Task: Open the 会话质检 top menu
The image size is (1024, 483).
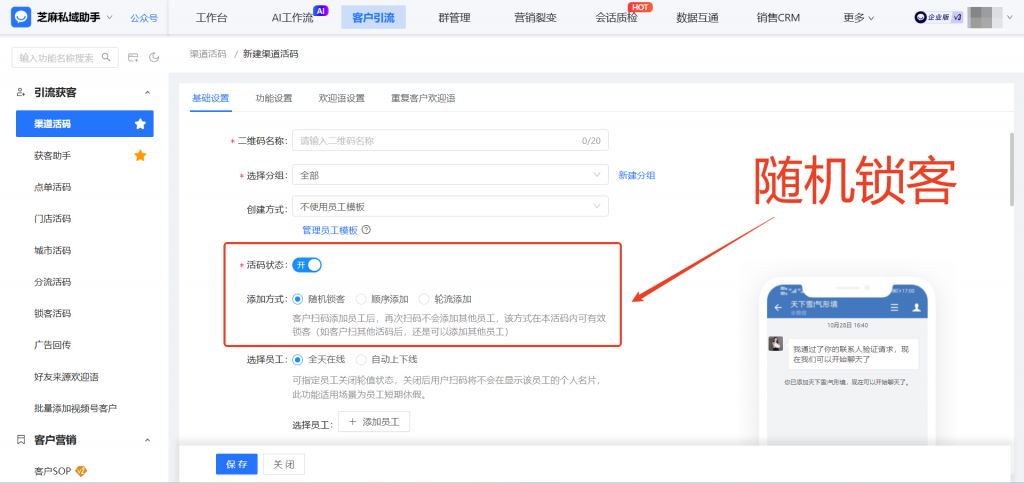Action: pyautogui.click(x=616, y=18)
